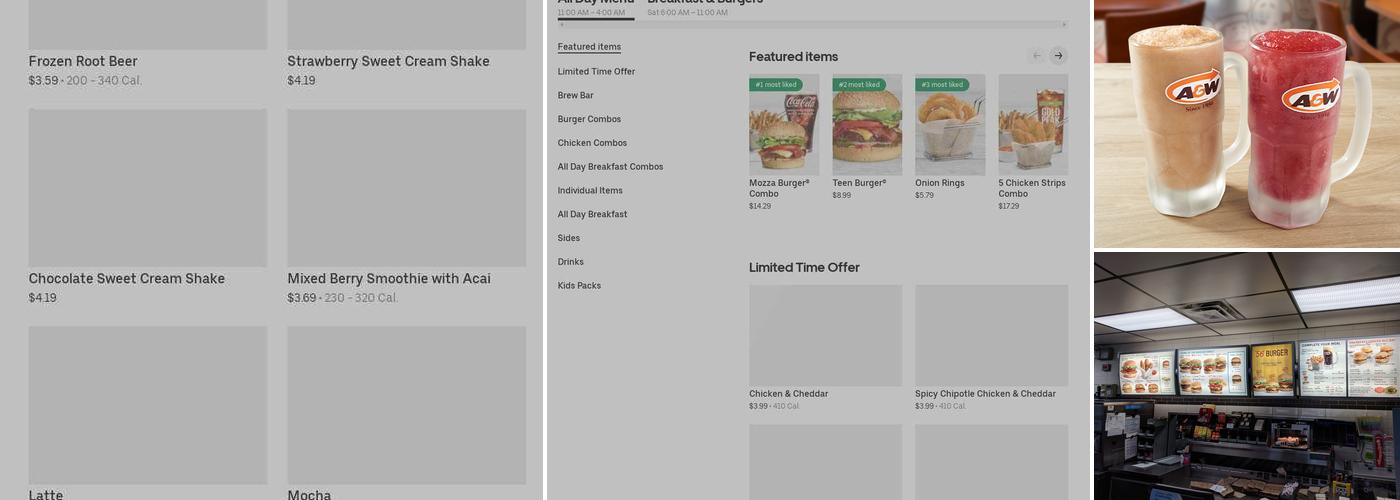
Task: Click the left arrow of the horizontal scrollbar
Action: 562,24
